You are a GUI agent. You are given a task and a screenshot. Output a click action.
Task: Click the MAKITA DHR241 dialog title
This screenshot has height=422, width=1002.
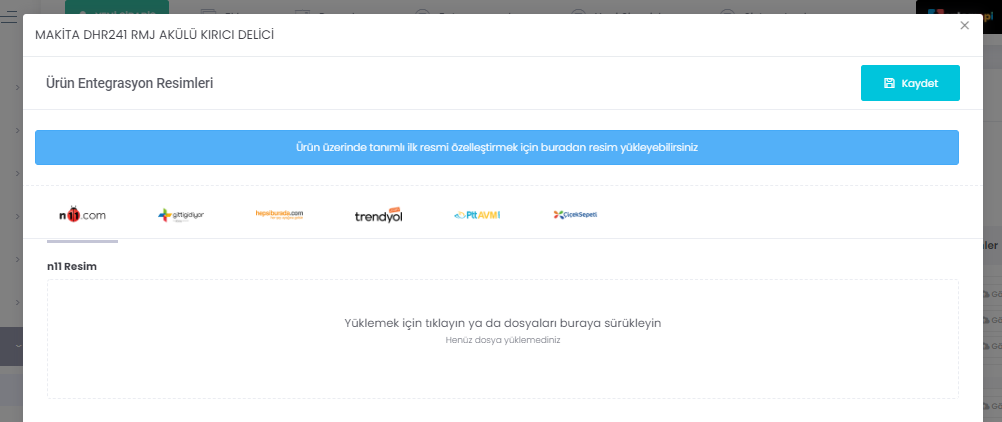coord(155,35)
